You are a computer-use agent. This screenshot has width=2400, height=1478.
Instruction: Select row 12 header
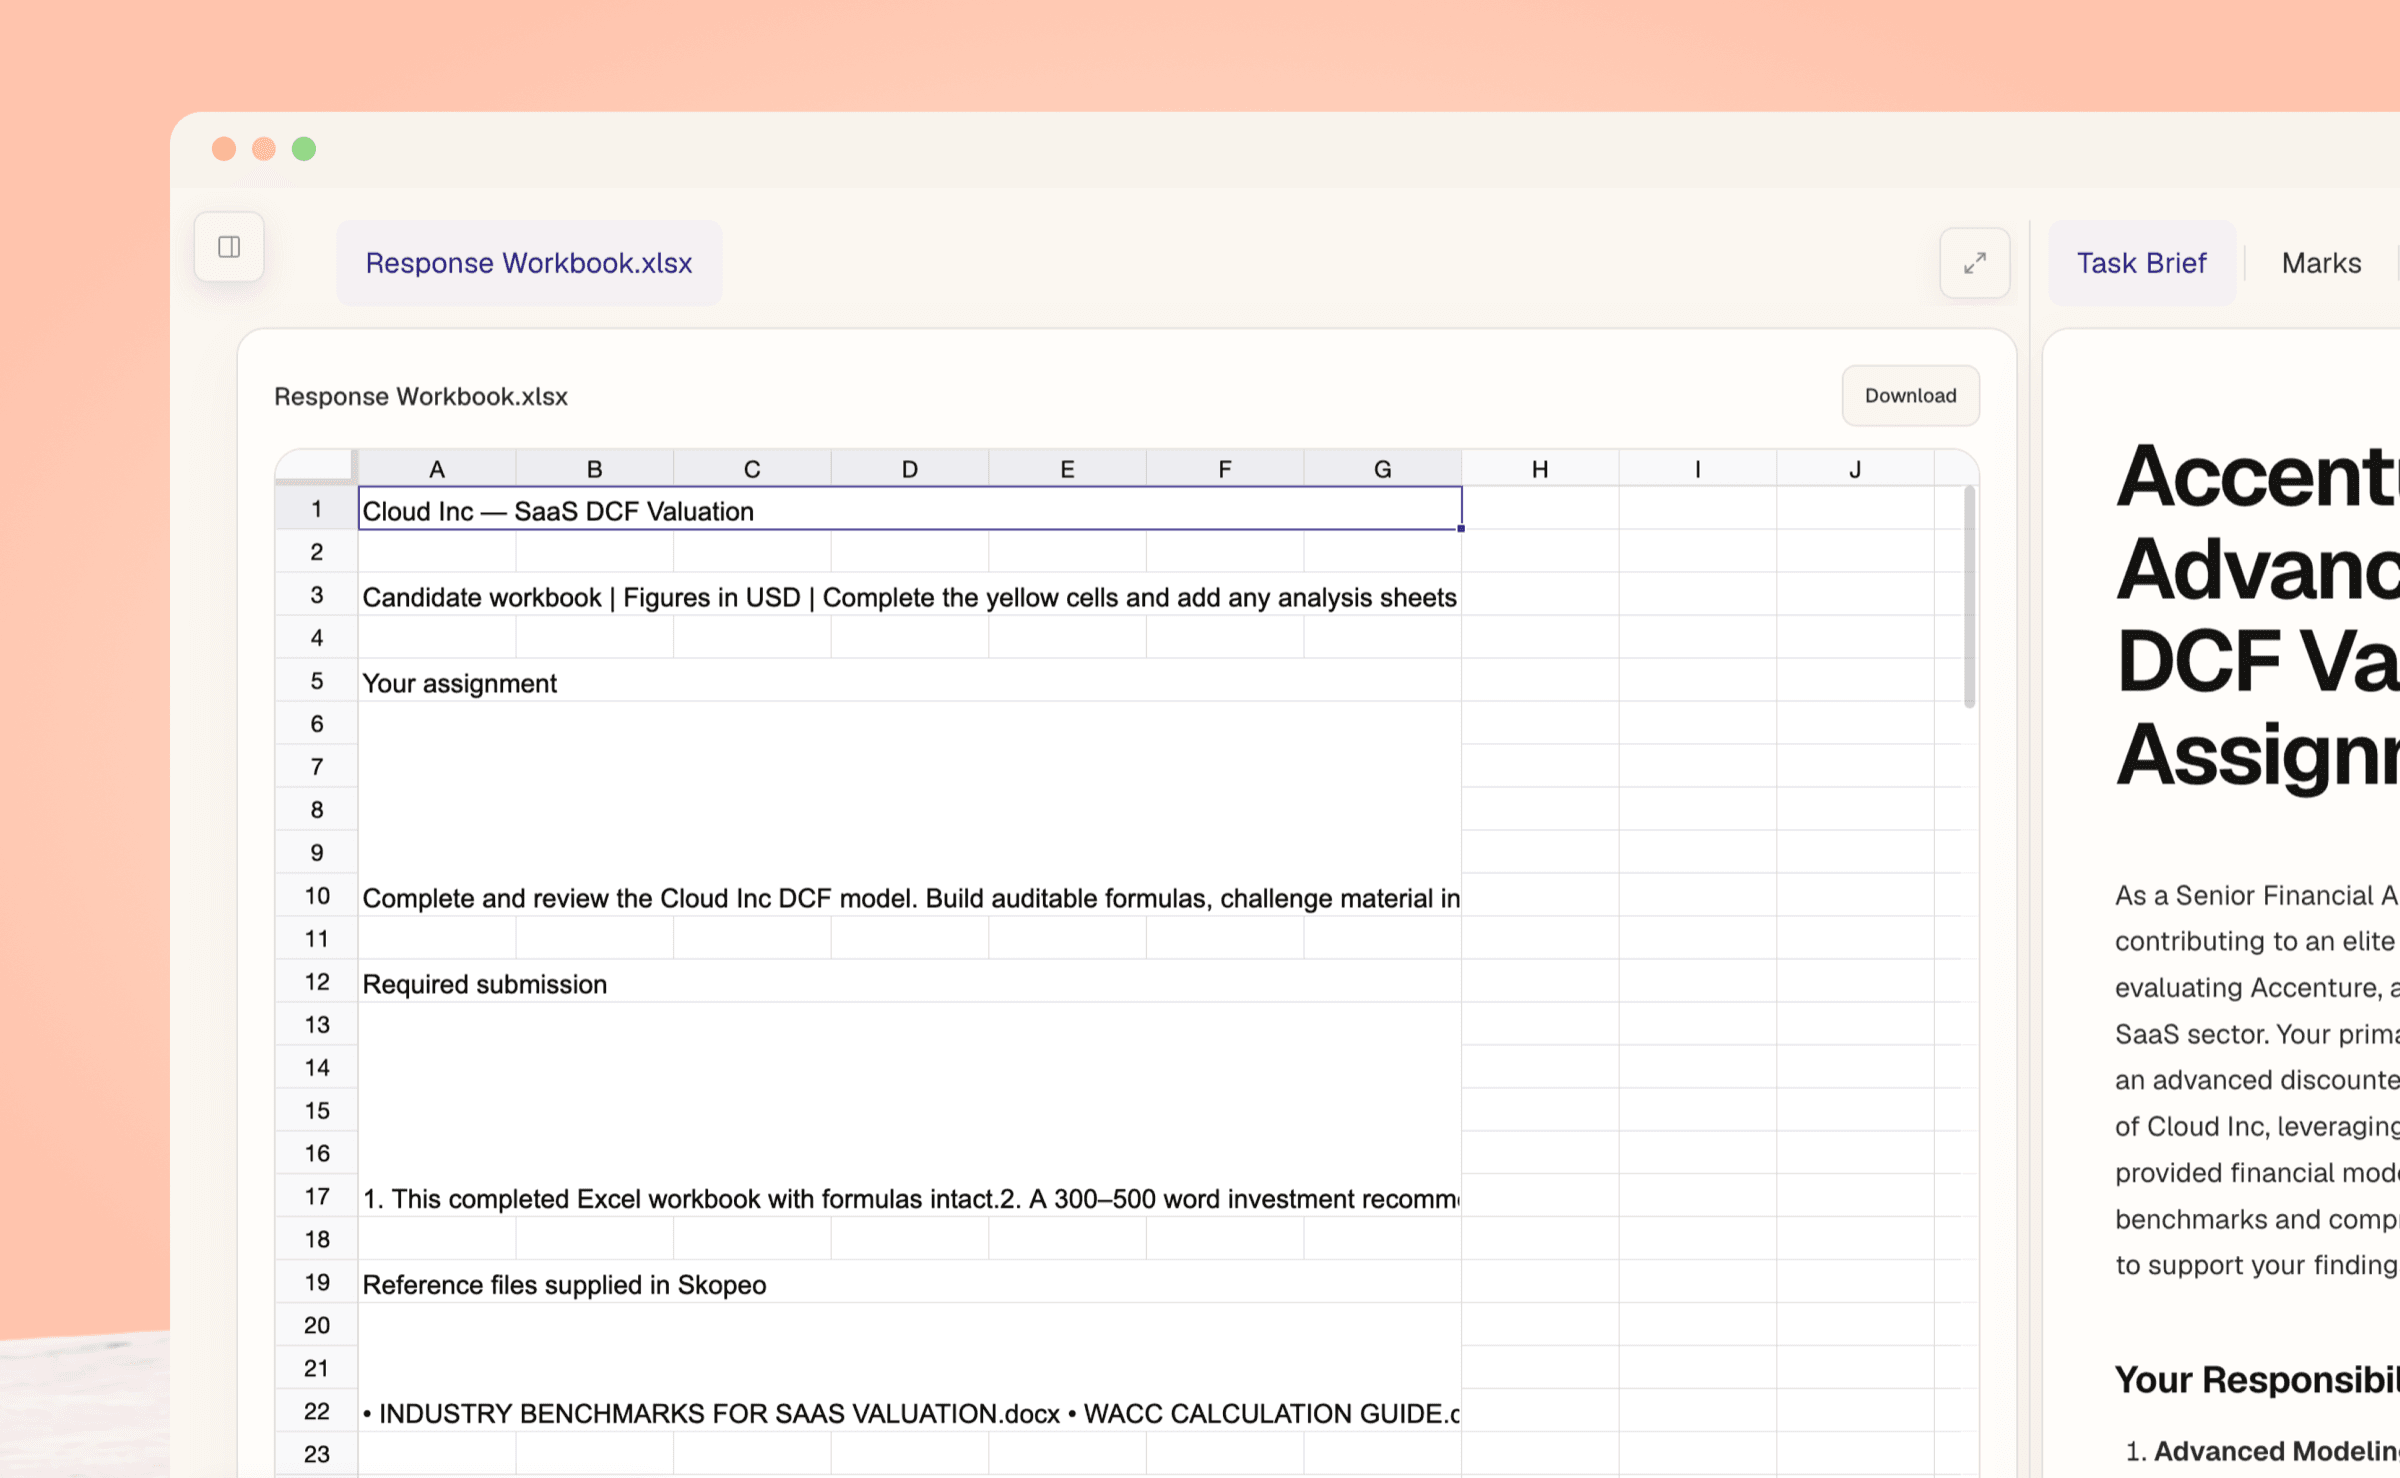coord(316,981)
